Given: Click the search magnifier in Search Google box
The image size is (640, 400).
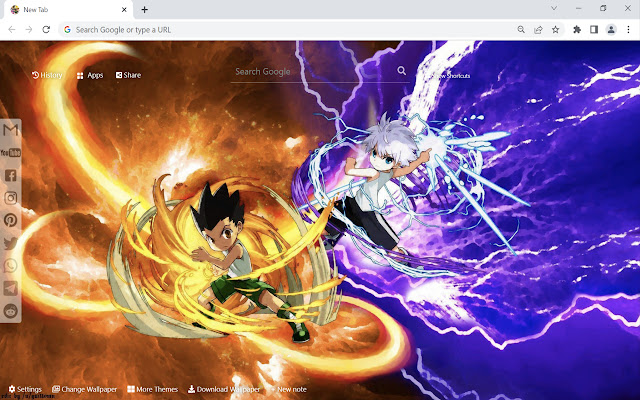Looking at the screenshot, I should [x=402, y=71].
